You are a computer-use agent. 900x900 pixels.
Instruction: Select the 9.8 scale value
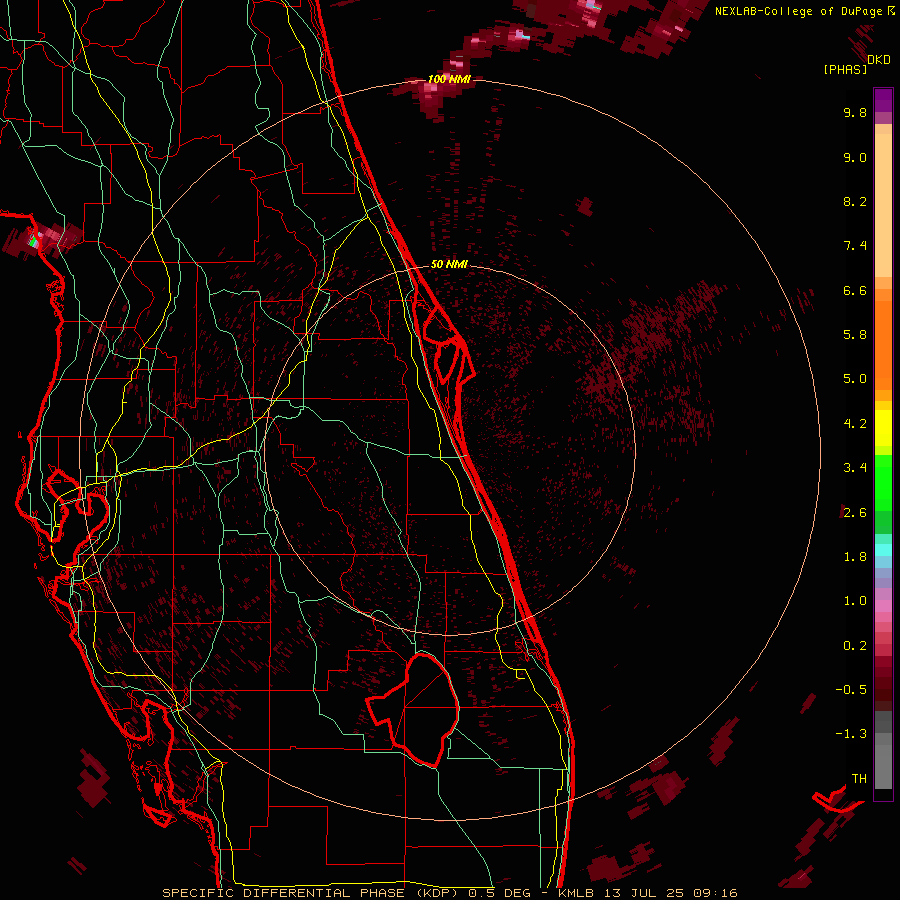pyautogui.click(x=855, y=112)
